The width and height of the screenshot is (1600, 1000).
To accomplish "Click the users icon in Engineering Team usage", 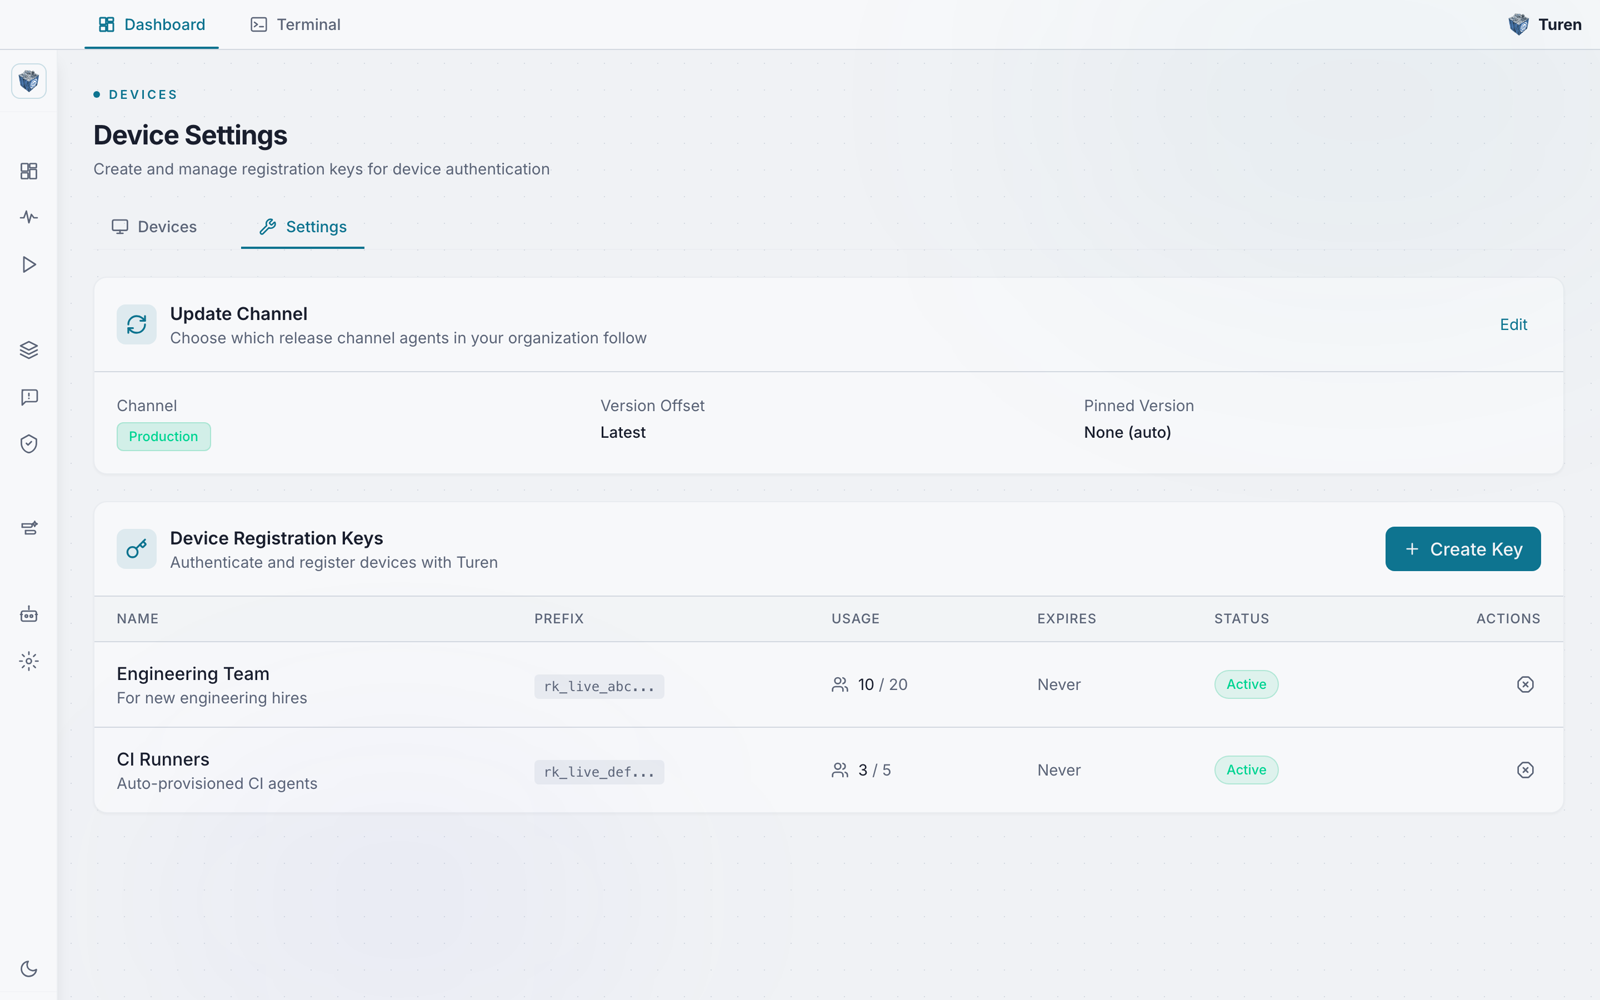I will [840, 685].
